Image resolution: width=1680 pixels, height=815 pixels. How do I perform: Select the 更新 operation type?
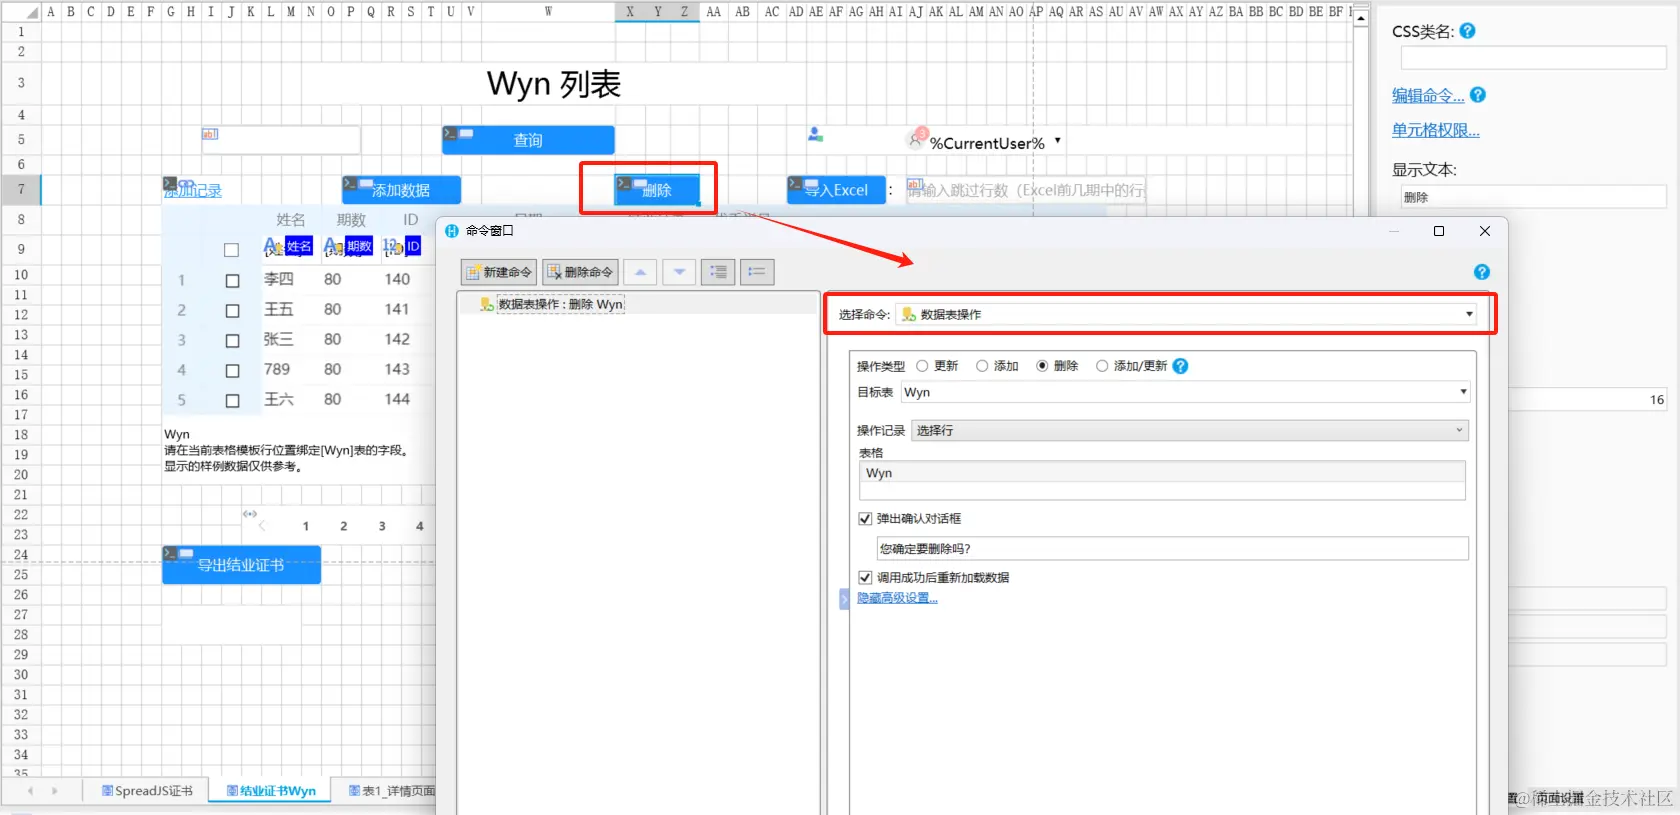pyautogui.click(x=922, y=366)
